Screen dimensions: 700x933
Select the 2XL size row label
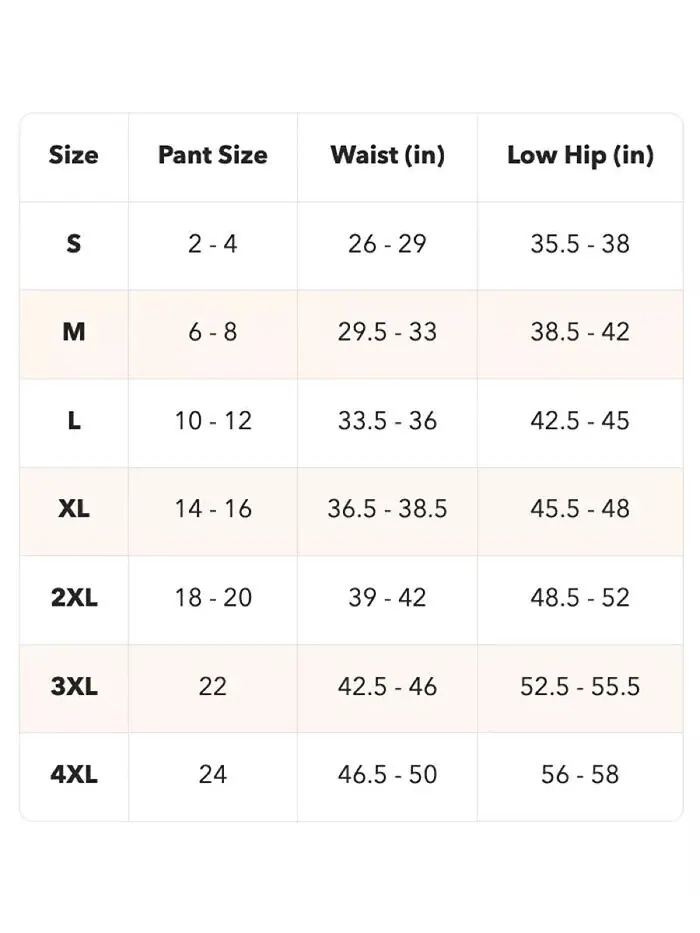tap(74, 597)
